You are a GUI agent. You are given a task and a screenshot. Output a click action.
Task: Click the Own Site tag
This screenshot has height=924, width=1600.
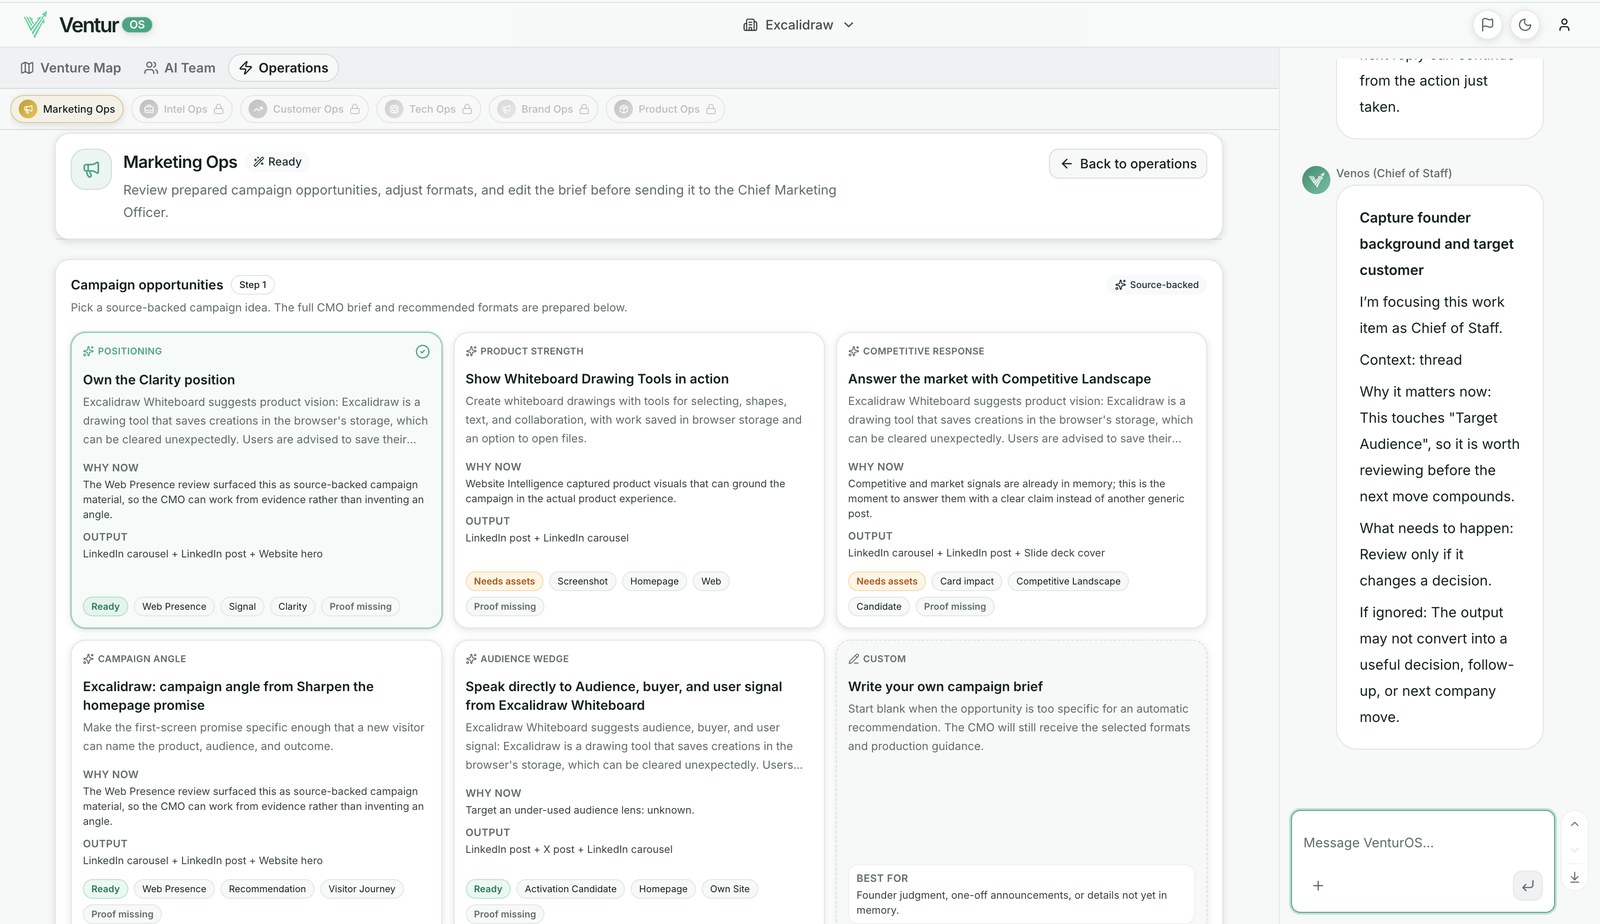(730, 889)
